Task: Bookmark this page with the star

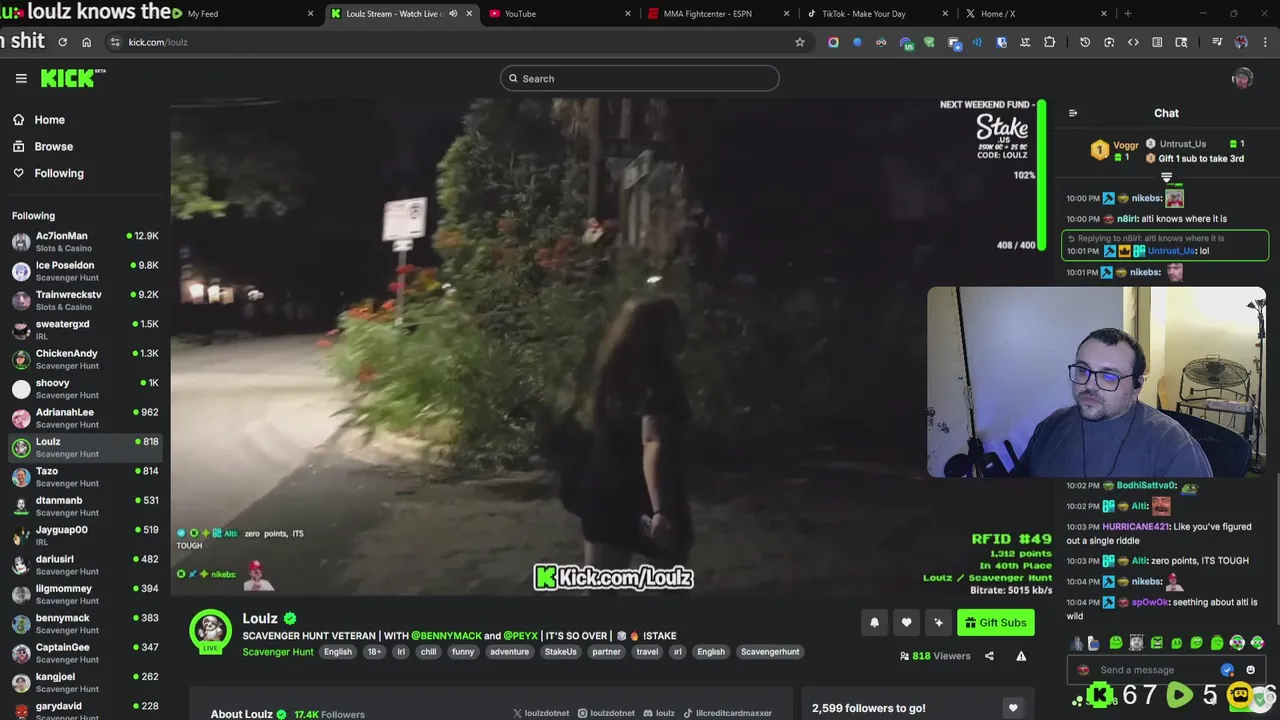Action: tap(799, 42)
